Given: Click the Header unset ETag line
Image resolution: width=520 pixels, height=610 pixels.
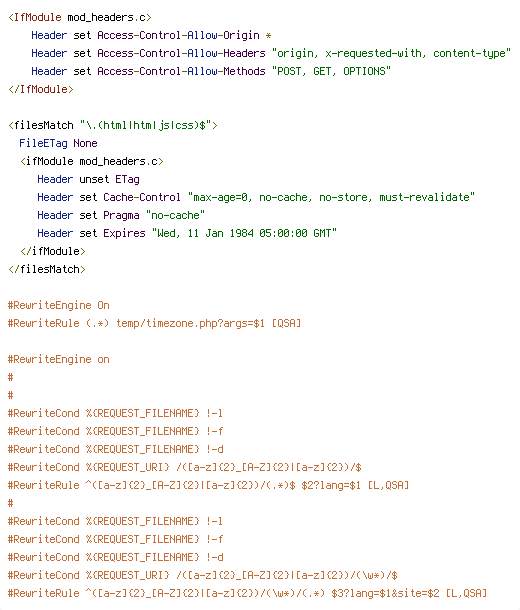Looking at the screenshot, I should [88, 179].
